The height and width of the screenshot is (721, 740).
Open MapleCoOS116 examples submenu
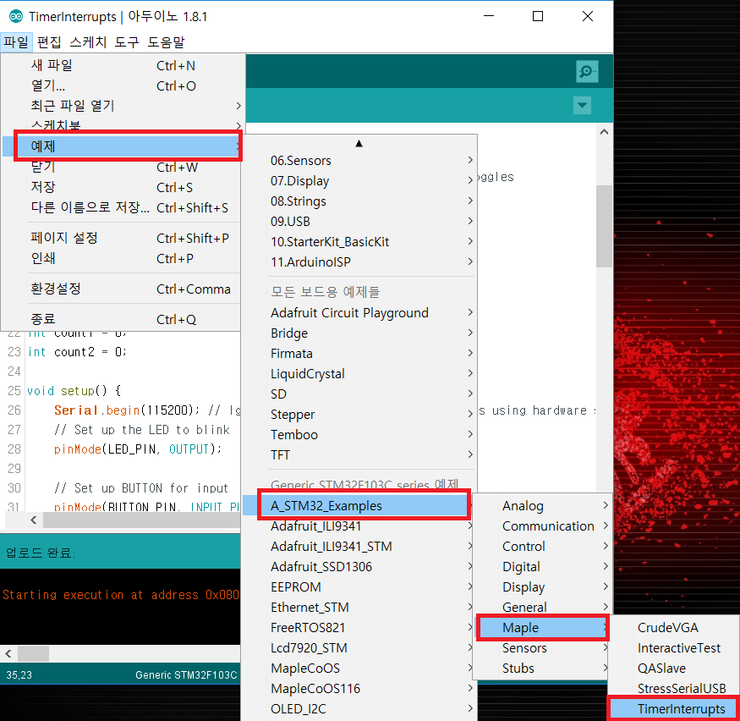click(359, 688)
